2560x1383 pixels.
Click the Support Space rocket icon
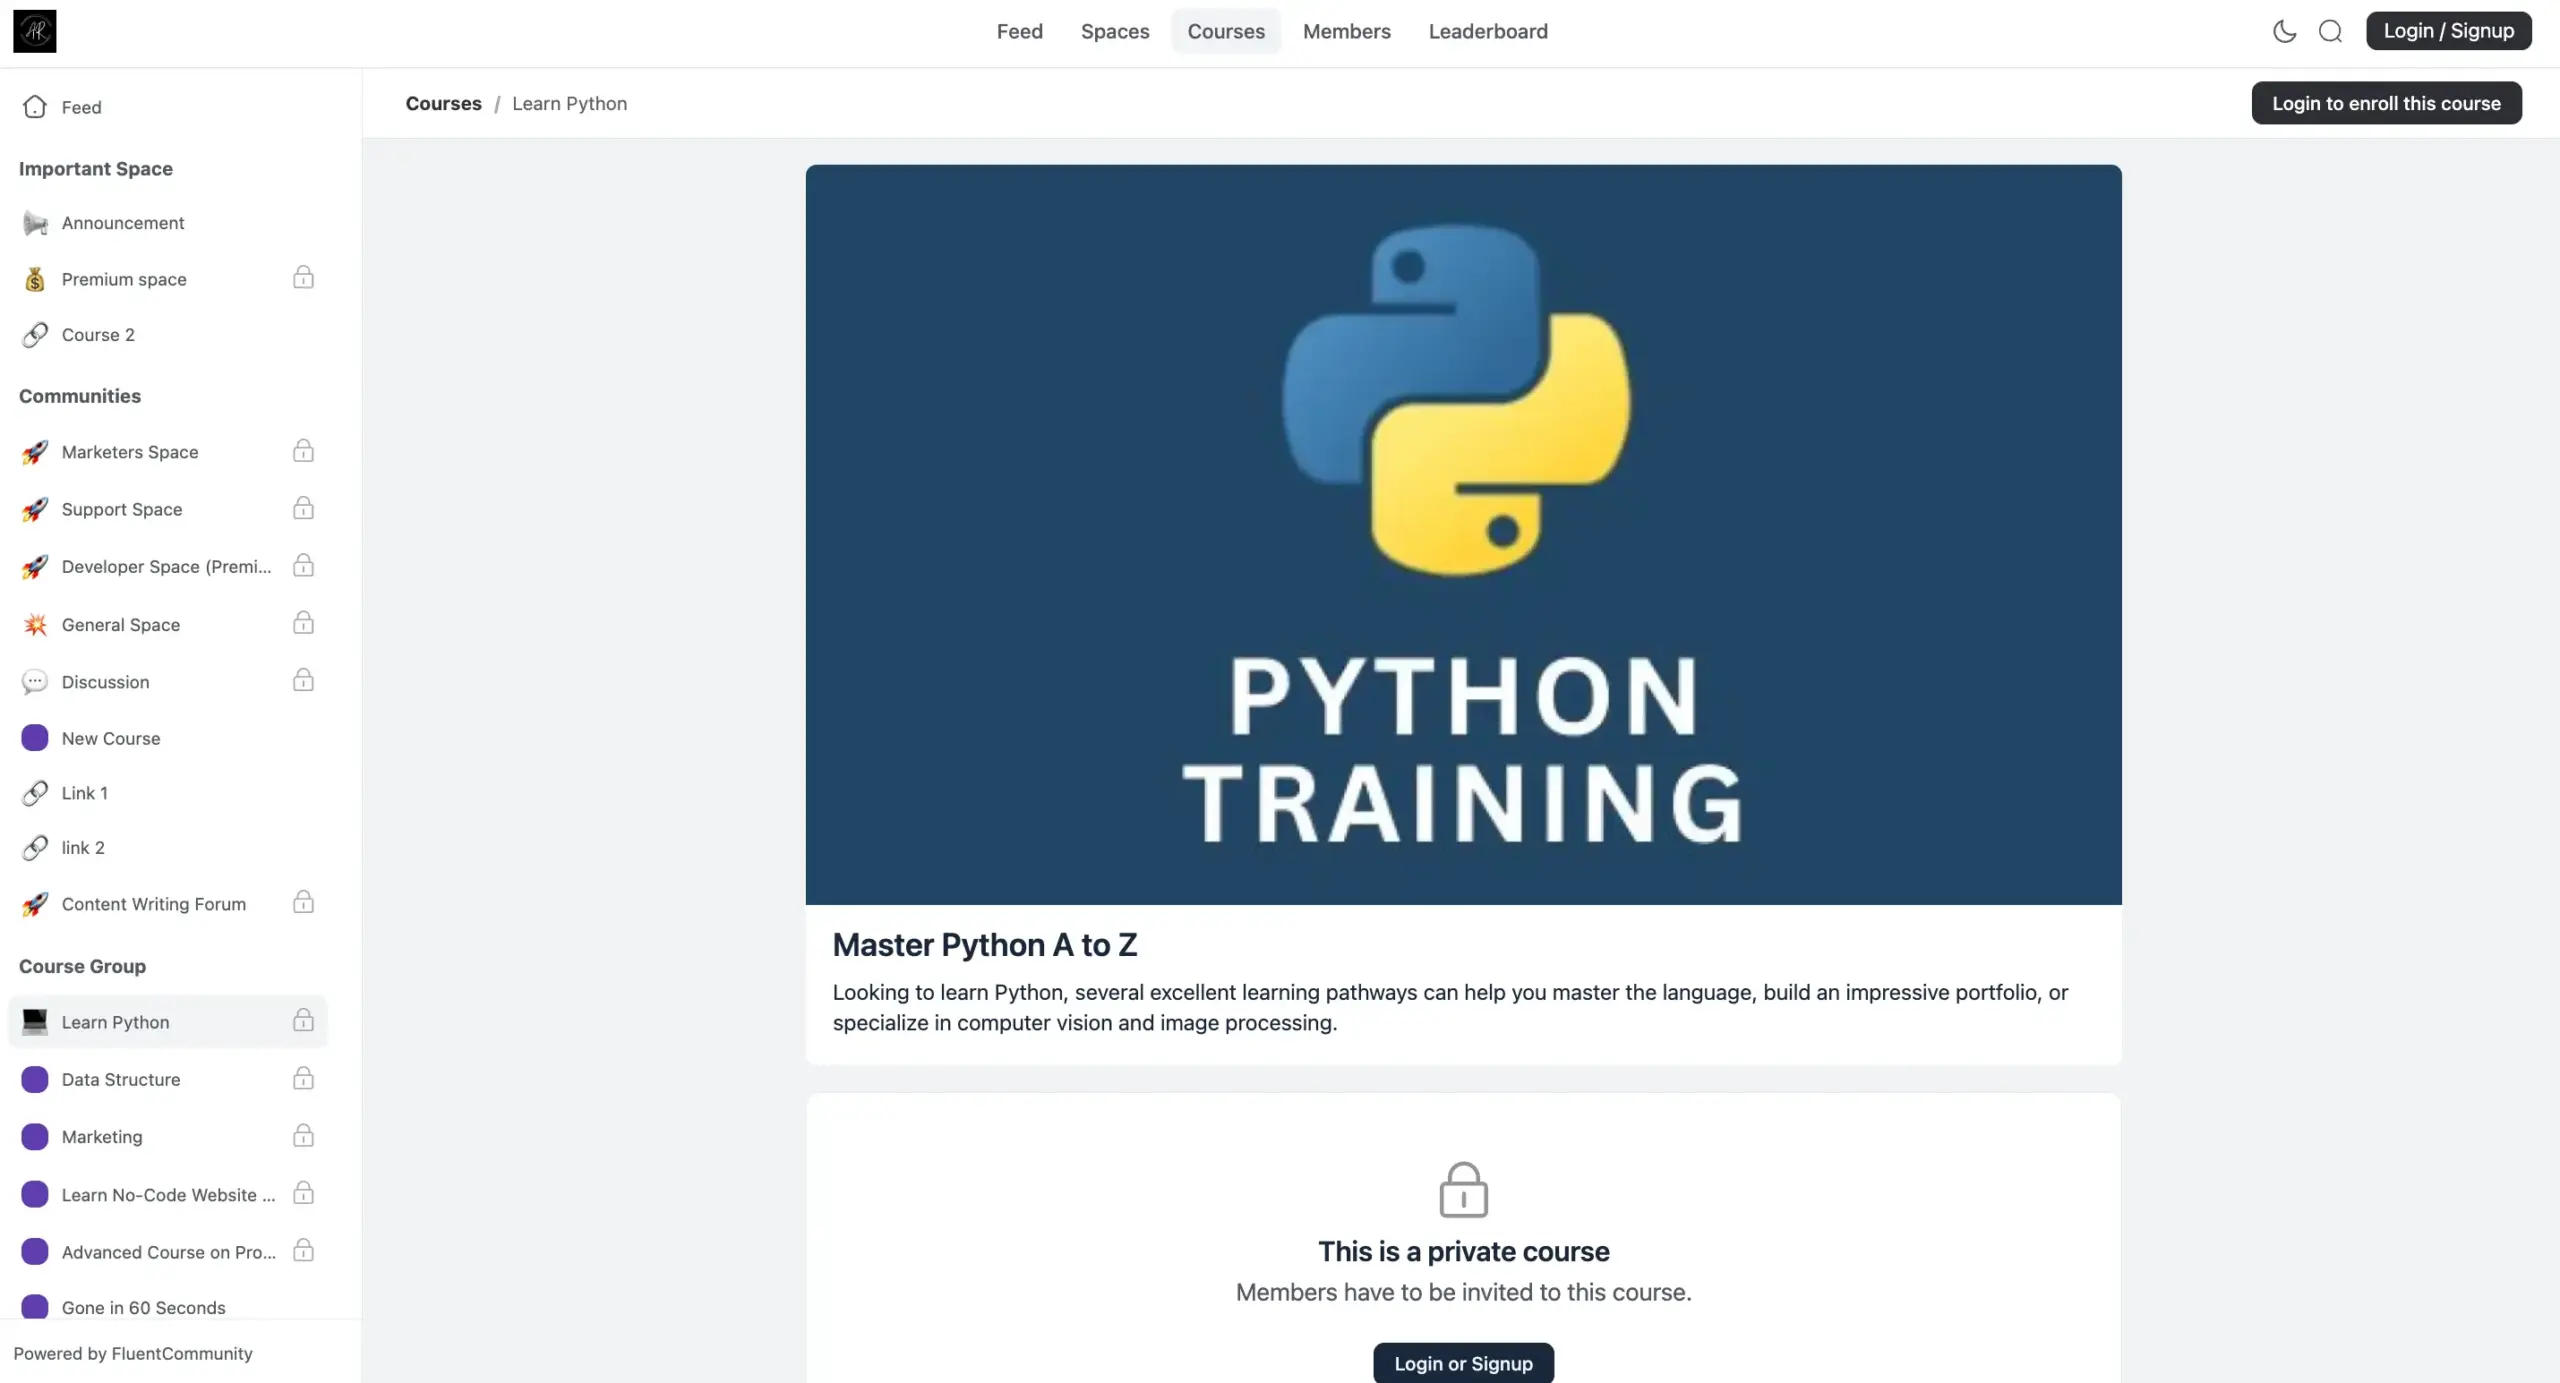(x=35, y=509)
